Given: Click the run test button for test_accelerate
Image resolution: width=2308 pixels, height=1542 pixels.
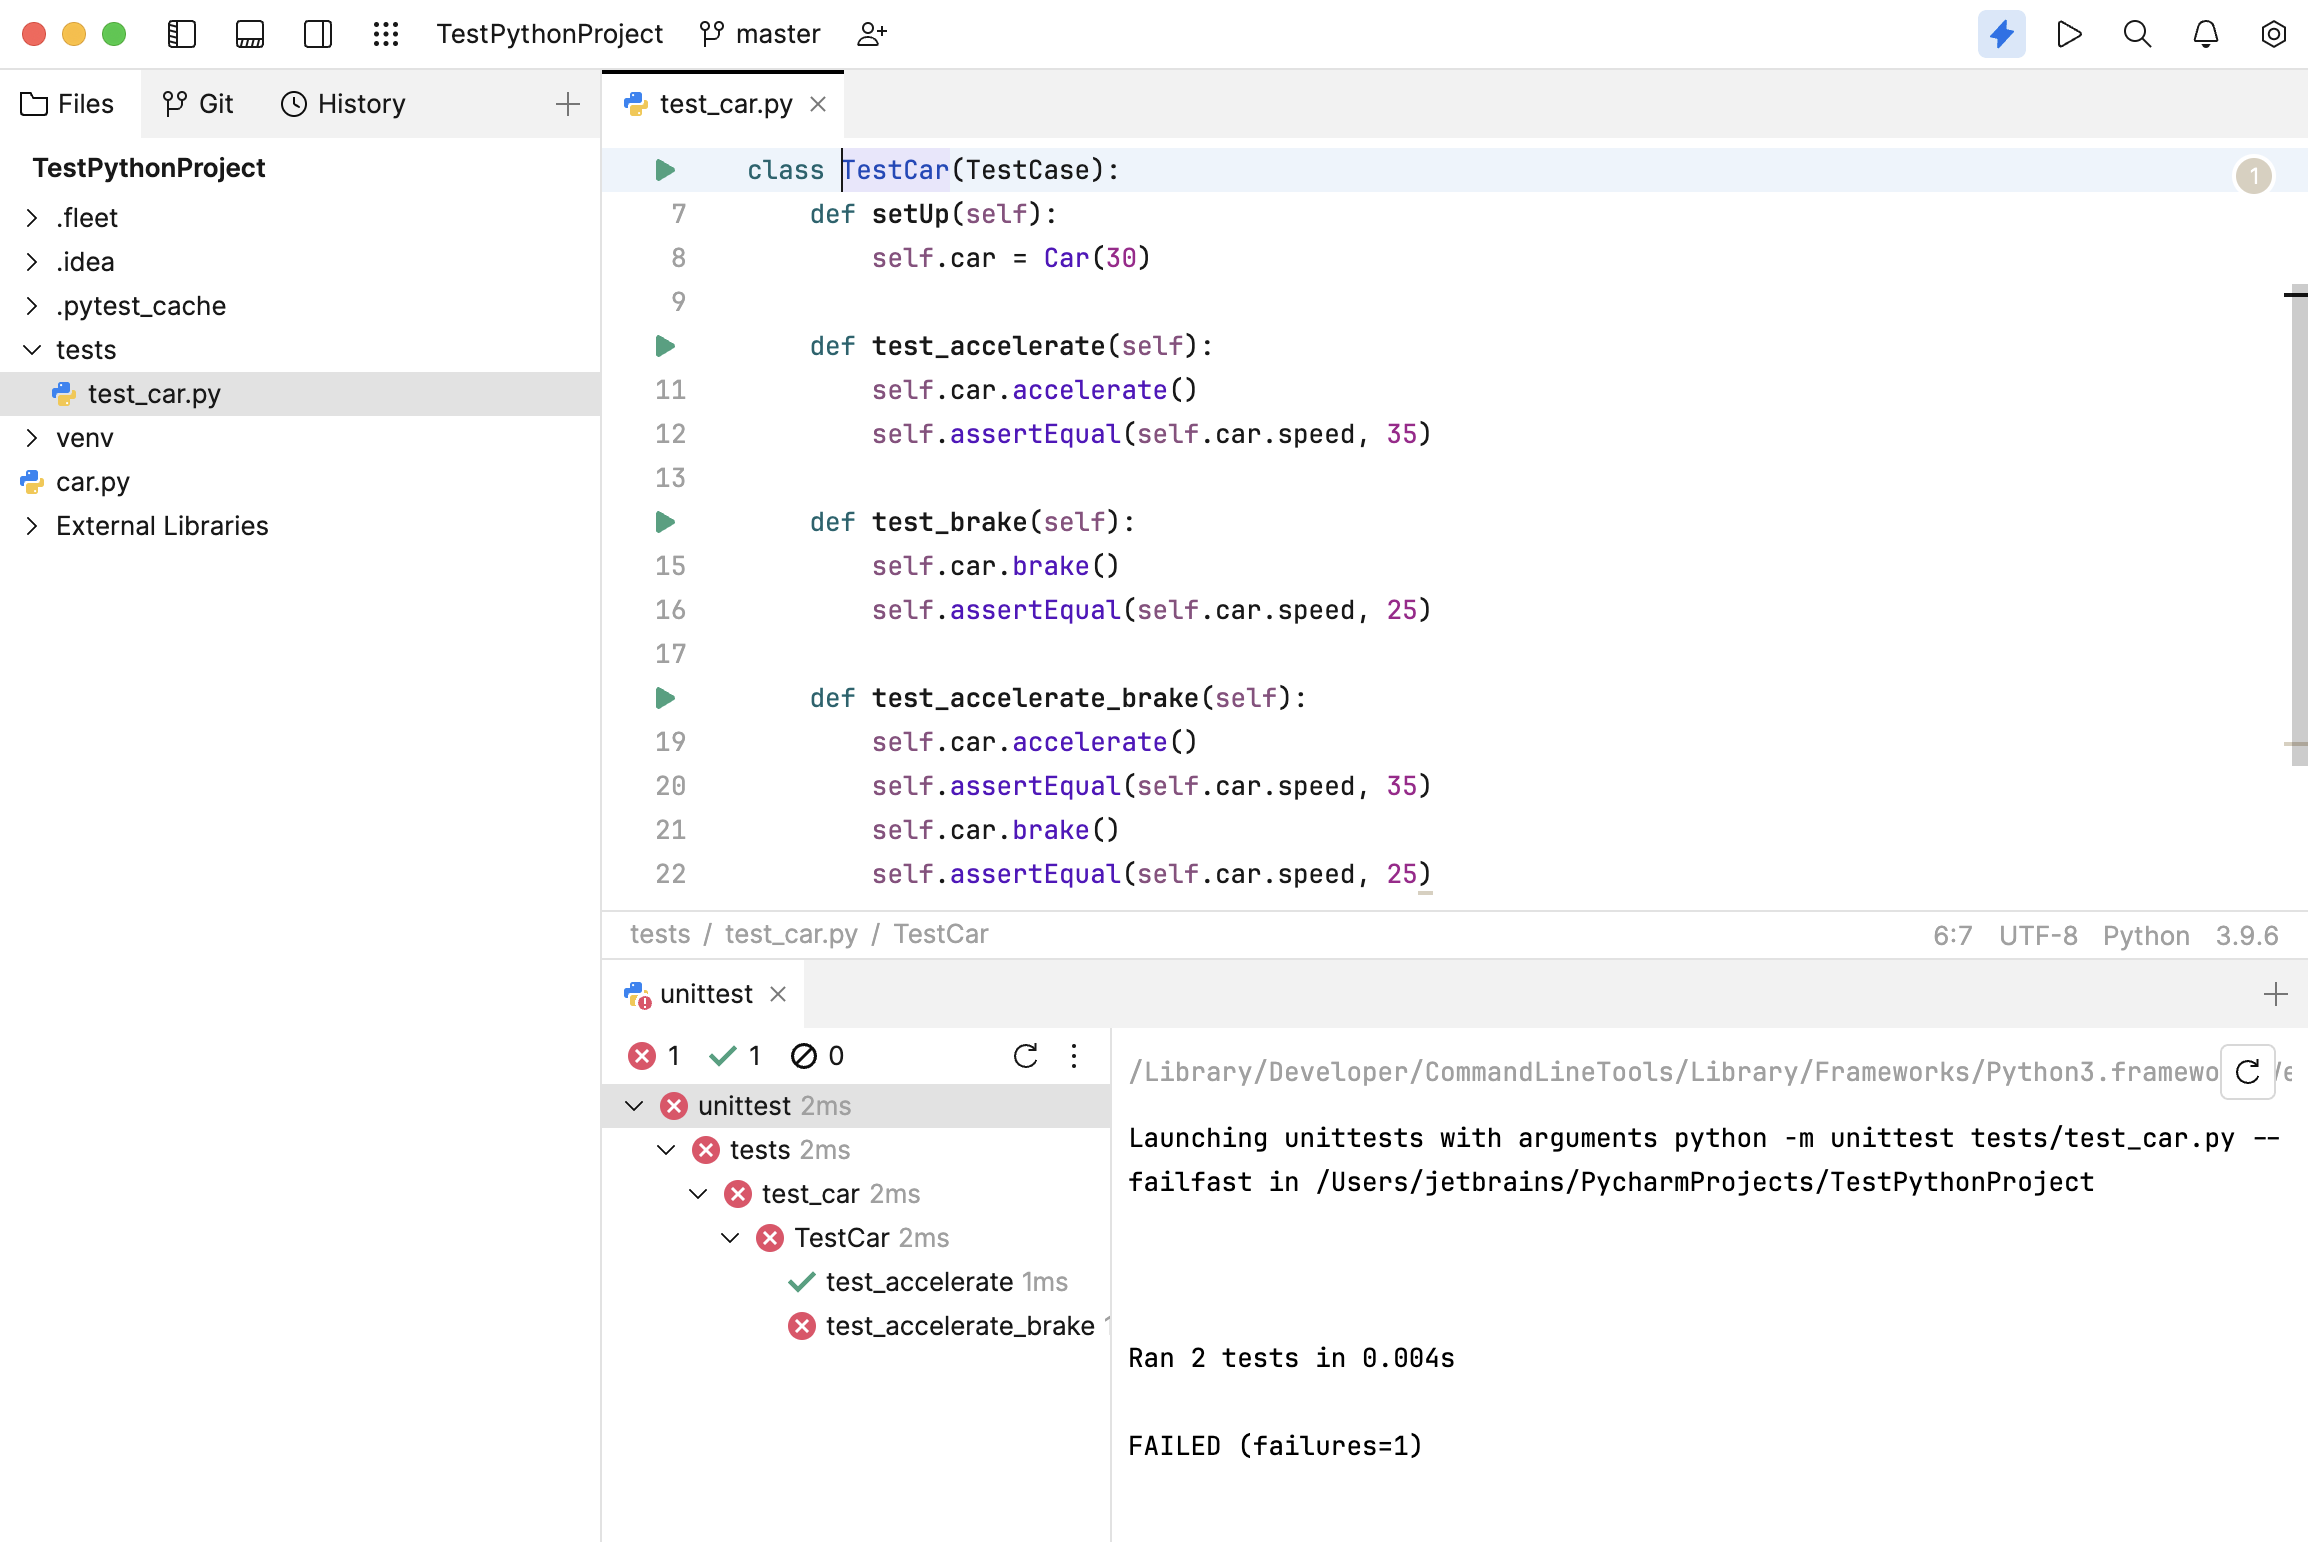Looking at the screenshot, I should point(668,346).
